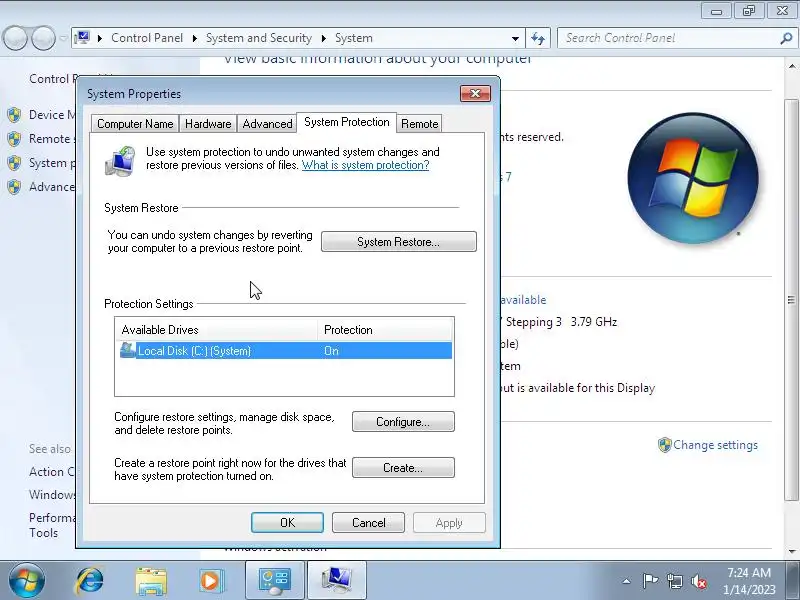This screenshot has height=600, width=800.
Task: Click the shield icon beside Change settings
Action: pyautogui.click(x=664, y=445)
